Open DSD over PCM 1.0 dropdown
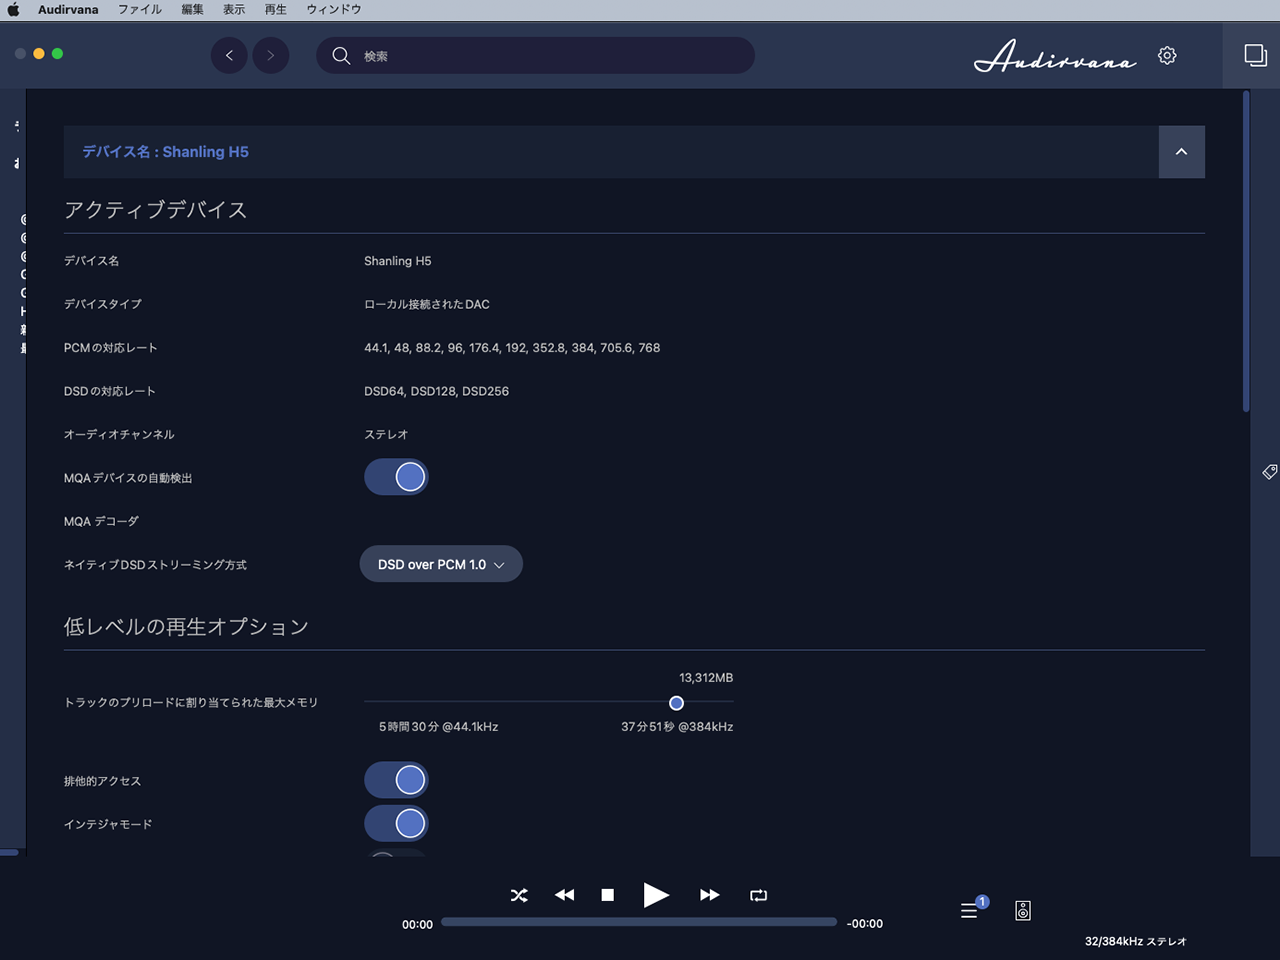 point(441,564)
